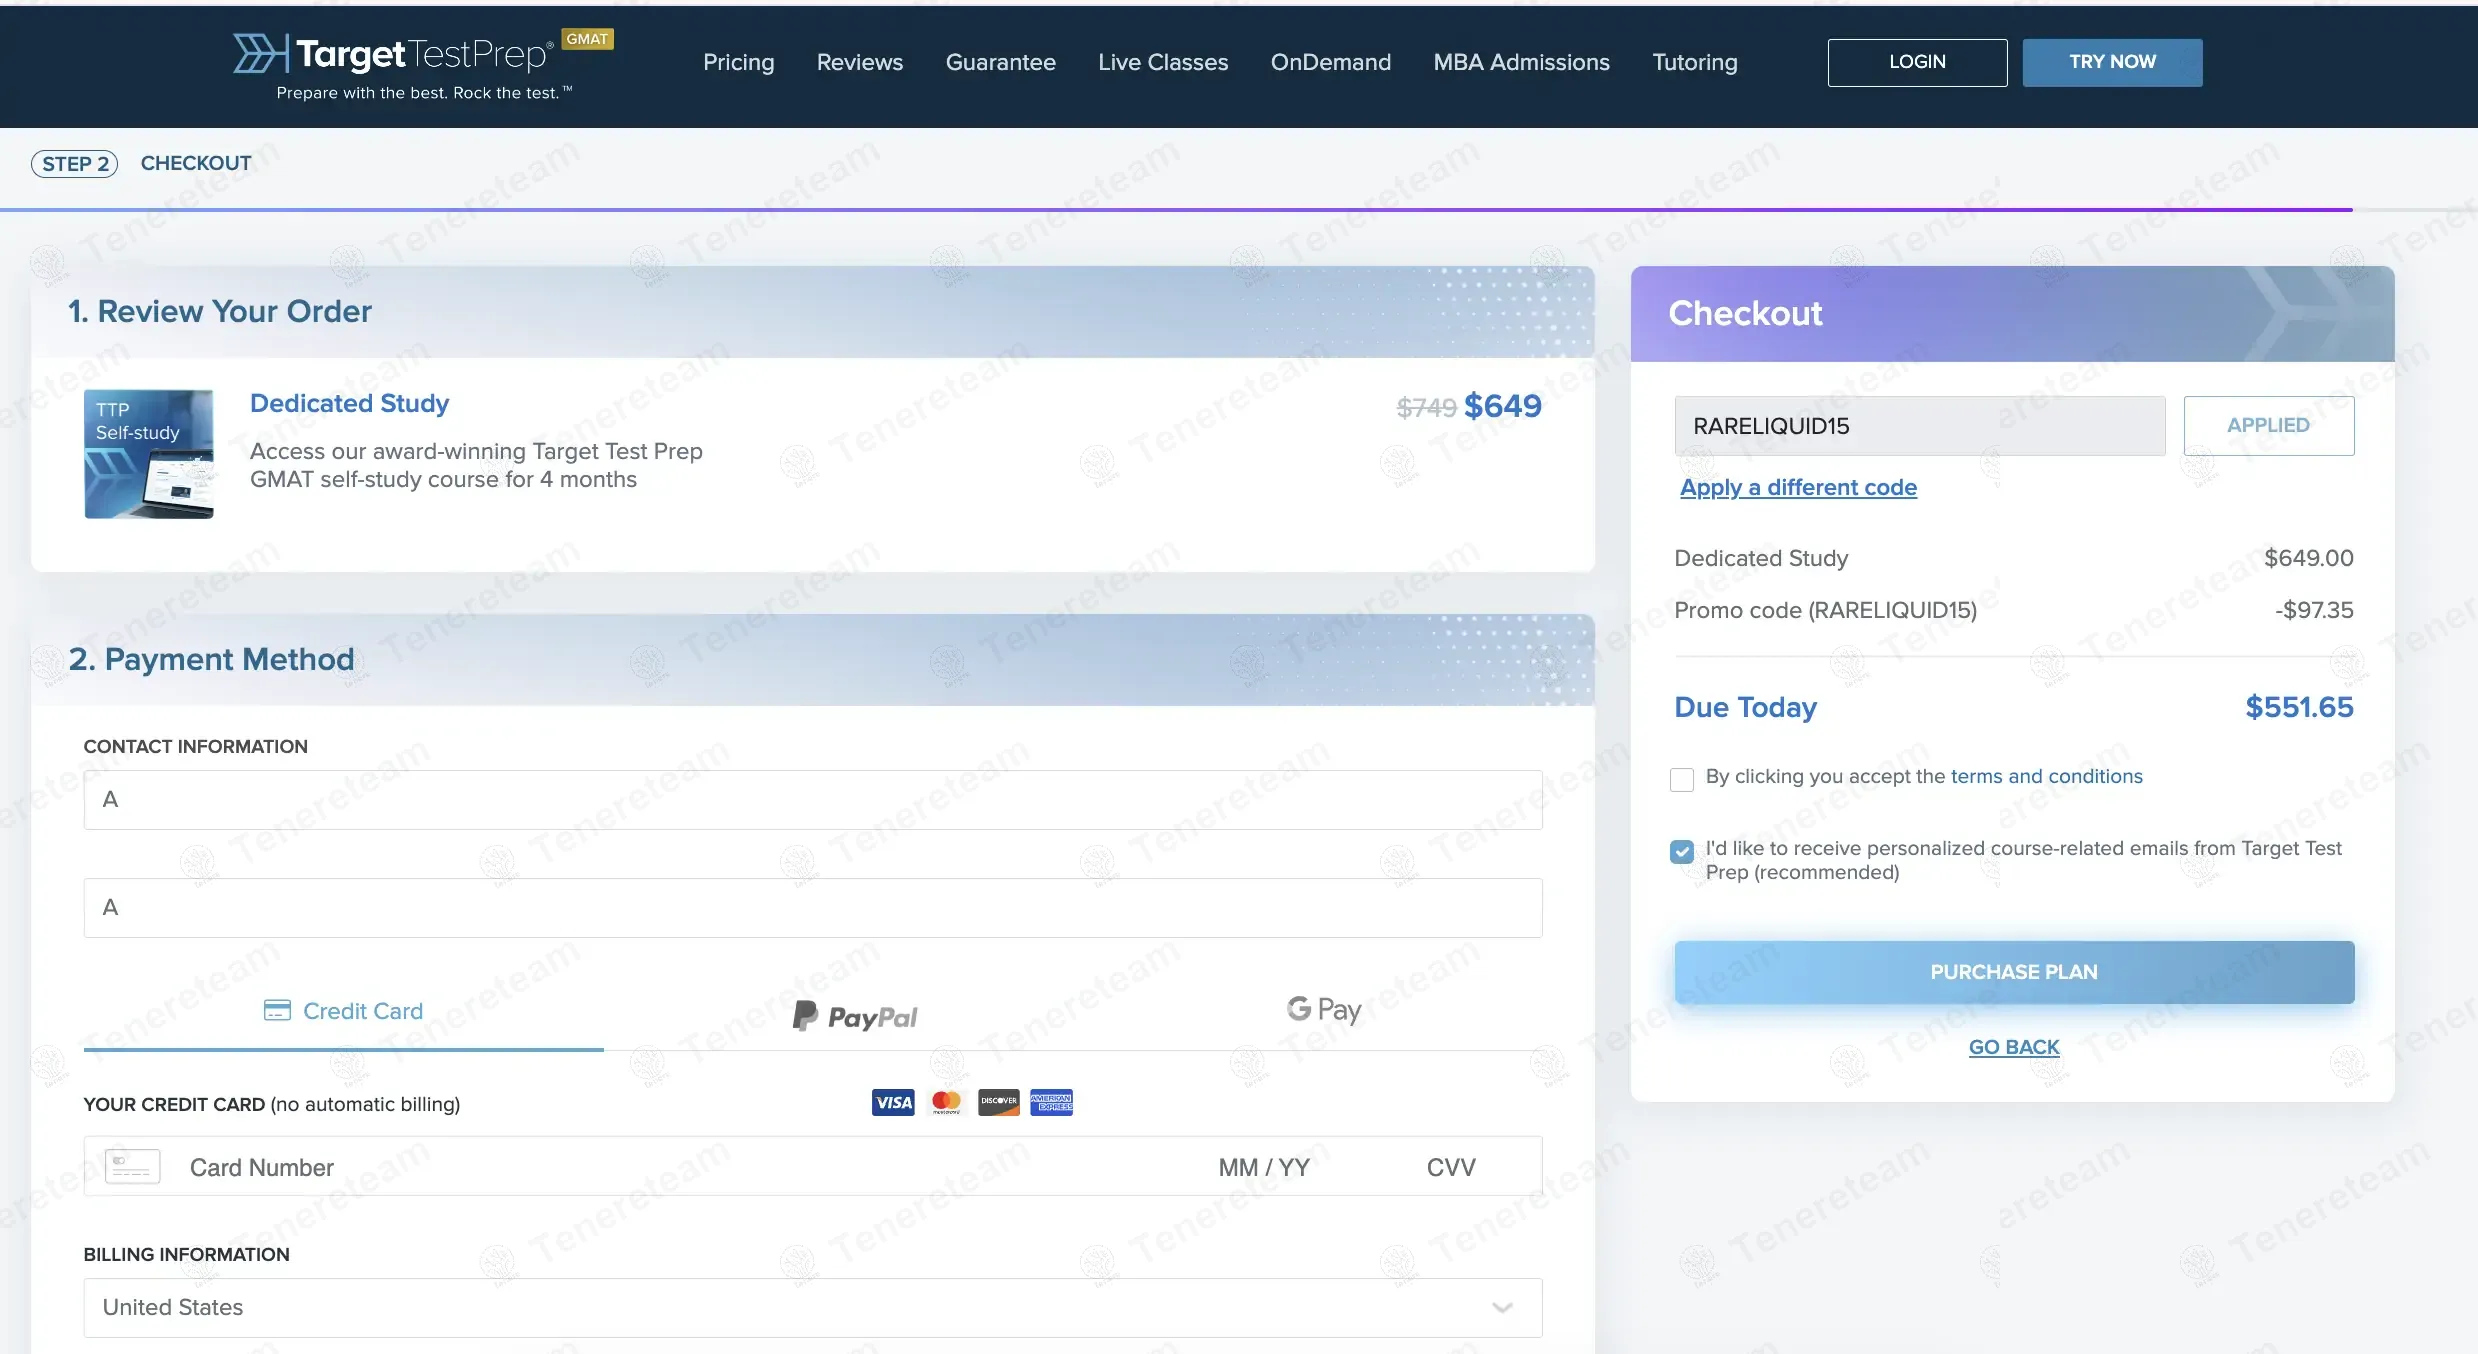Click the TTP Self-study course thumbnail
The height and width of the screenshot is (1354, 2478).
point(149,454)
